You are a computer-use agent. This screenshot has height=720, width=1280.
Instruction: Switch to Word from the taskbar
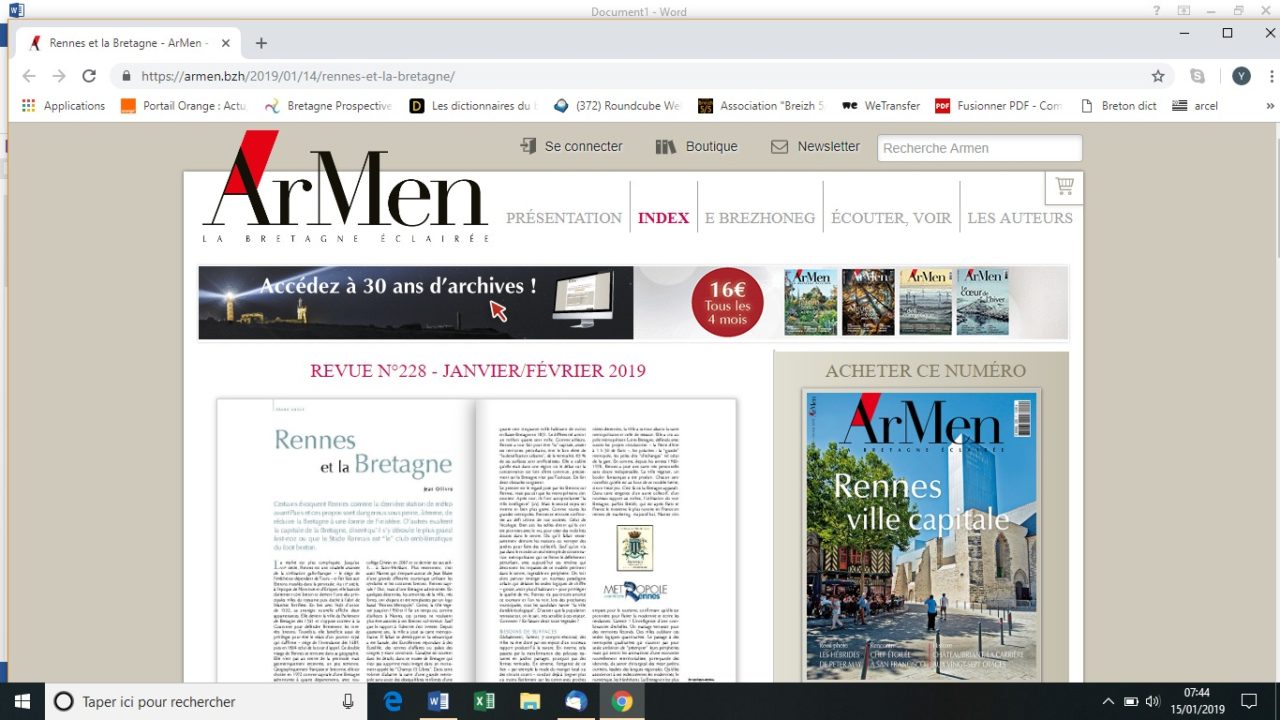(x=438, y=702)
